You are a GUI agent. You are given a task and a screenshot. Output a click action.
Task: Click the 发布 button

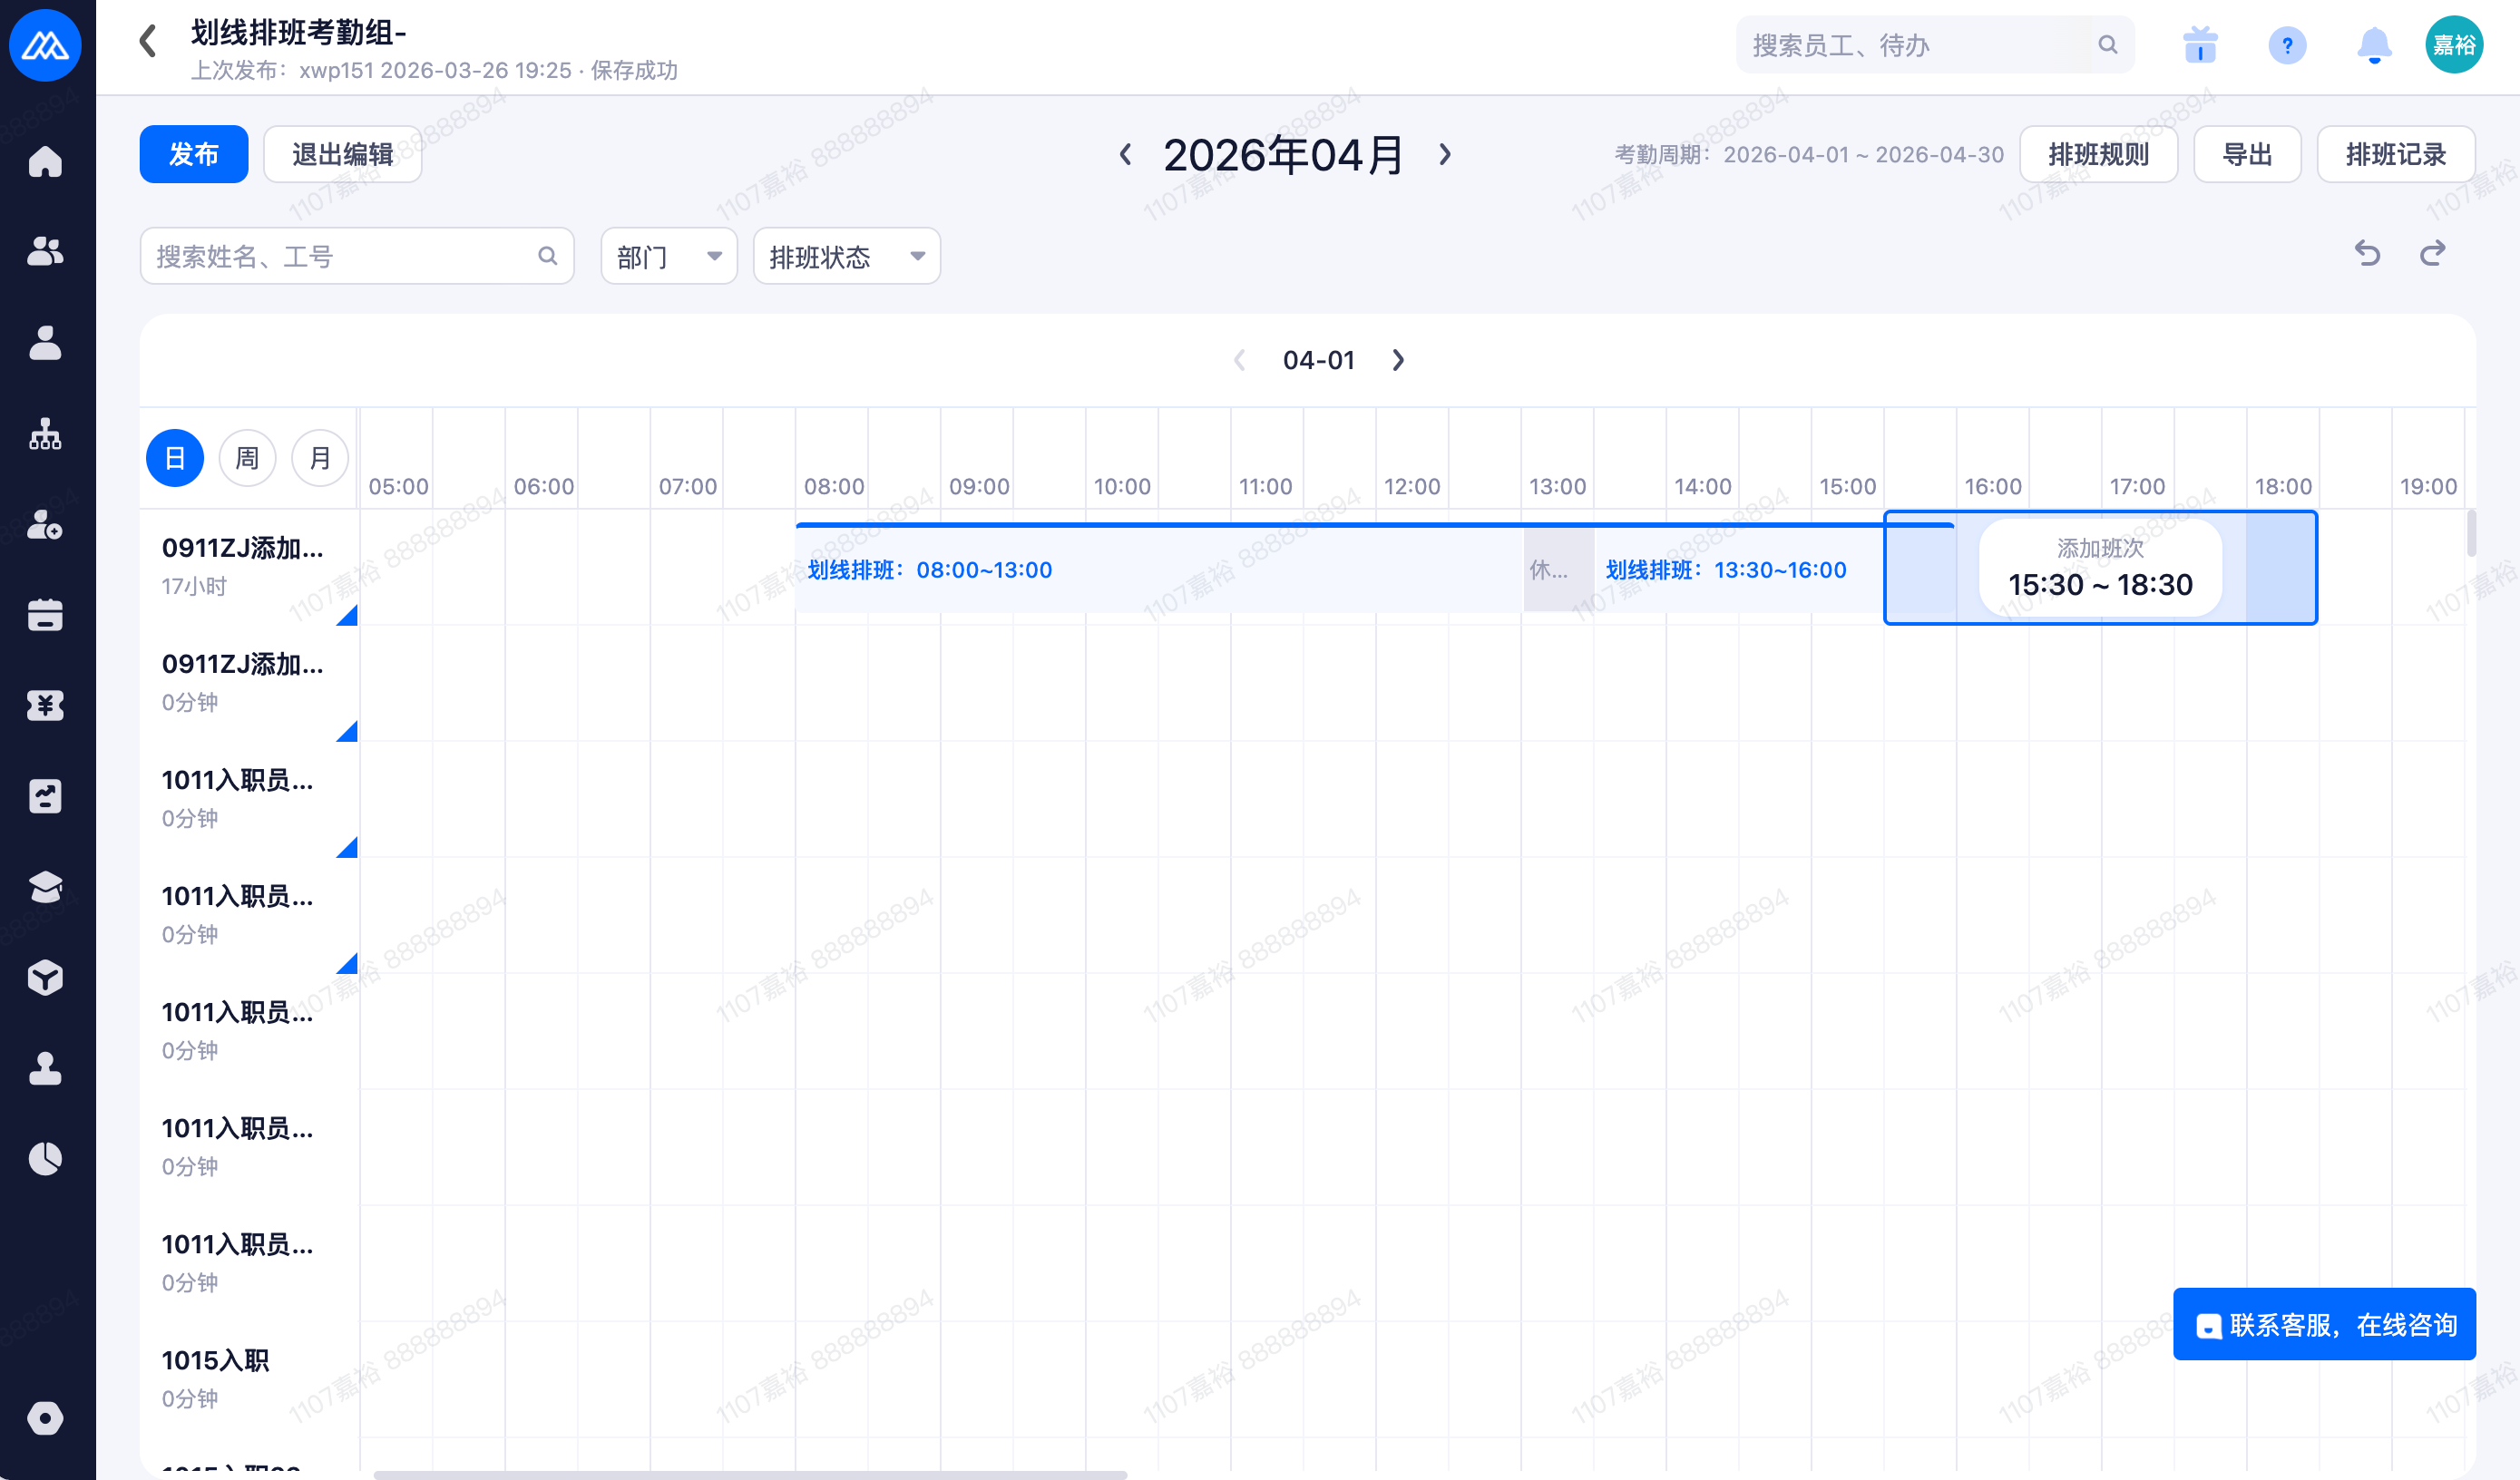click(x=193, y=154)
